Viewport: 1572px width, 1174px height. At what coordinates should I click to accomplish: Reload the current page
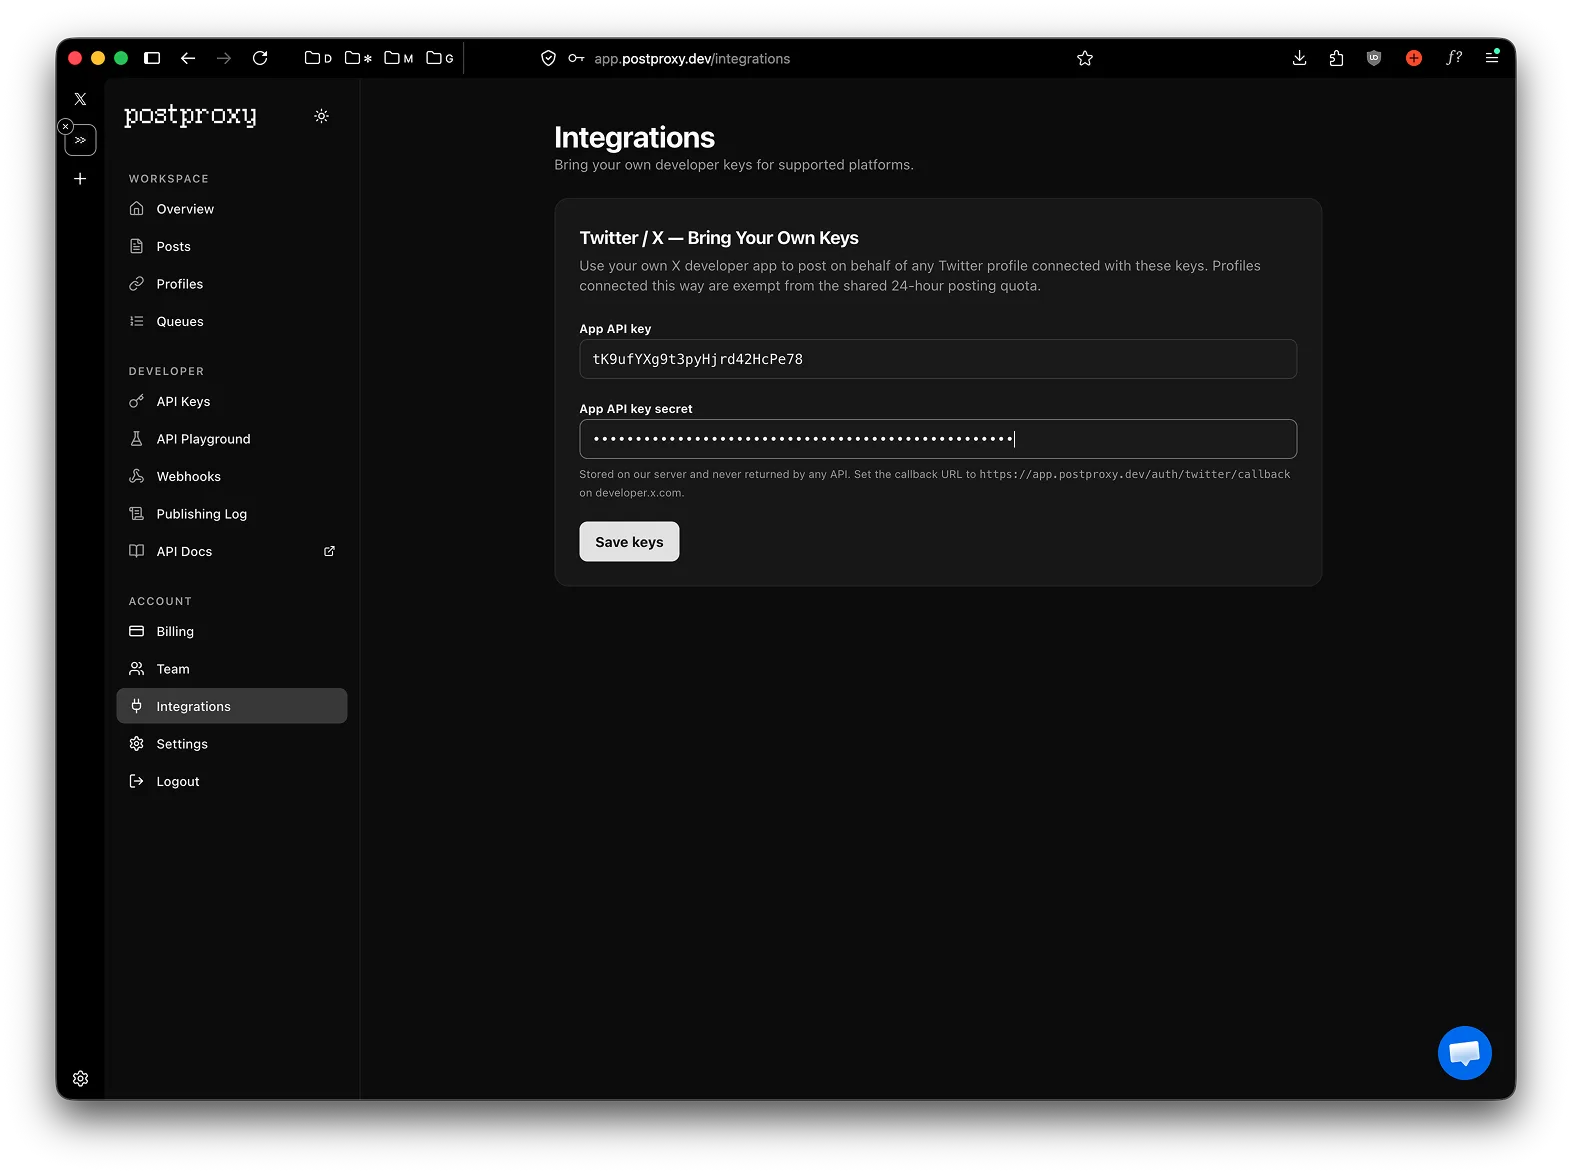[260, 58]
